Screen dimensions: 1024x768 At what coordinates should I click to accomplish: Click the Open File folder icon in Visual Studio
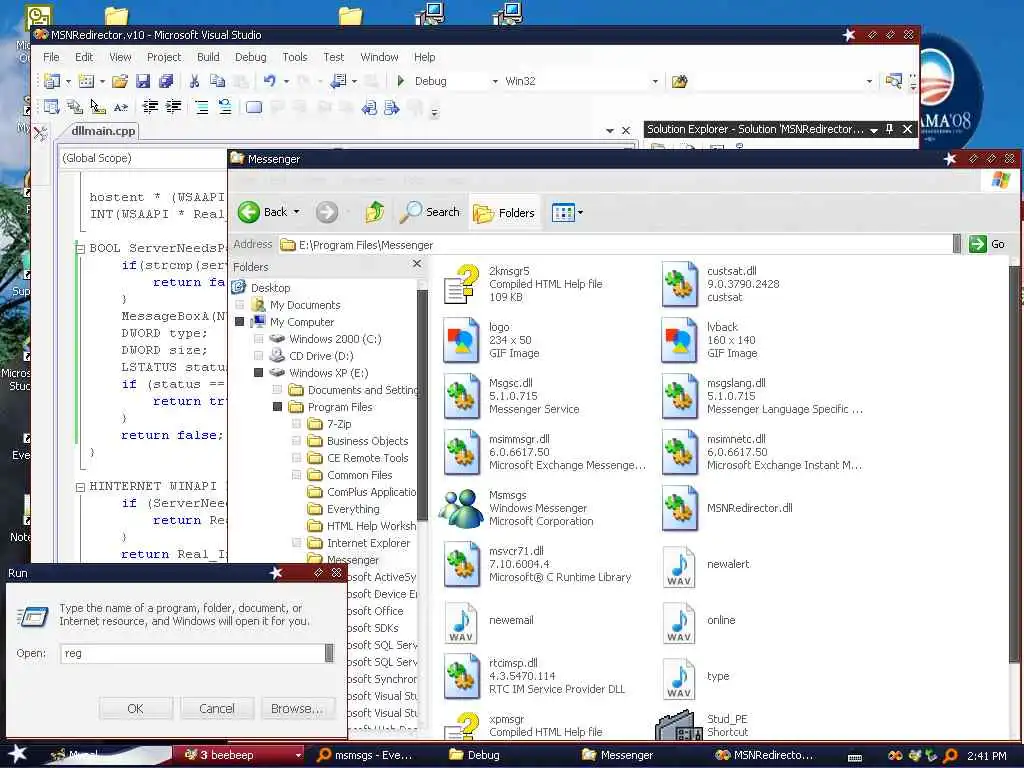[120, 81]
